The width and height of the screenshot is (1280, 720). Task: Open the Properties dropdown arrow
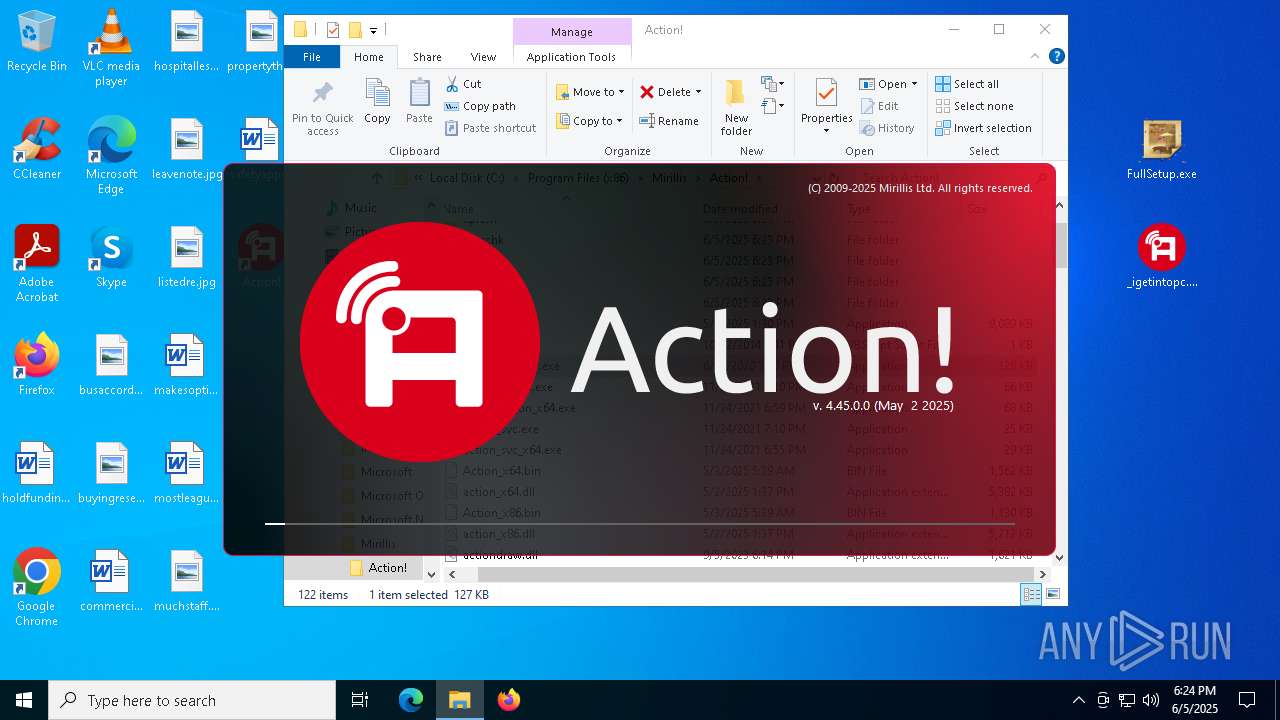pyautogui.click(x=826, y=131)
